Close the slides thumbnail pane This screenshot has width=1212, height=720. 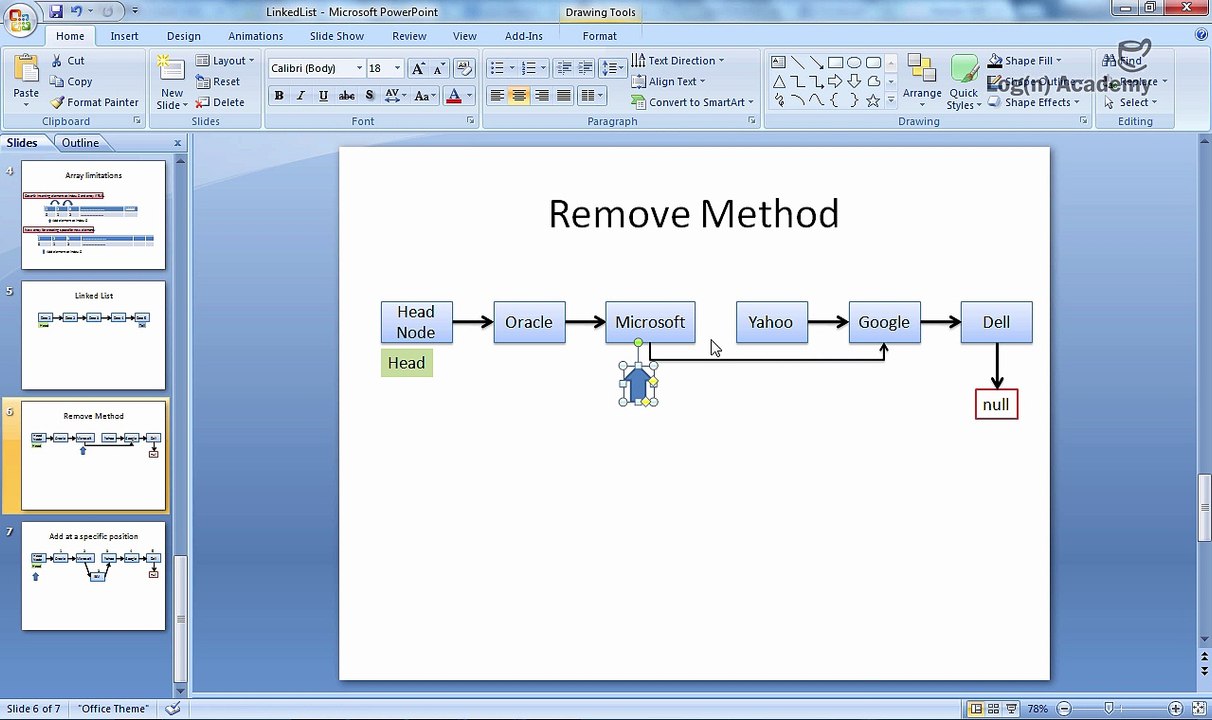tap(178, 143)
